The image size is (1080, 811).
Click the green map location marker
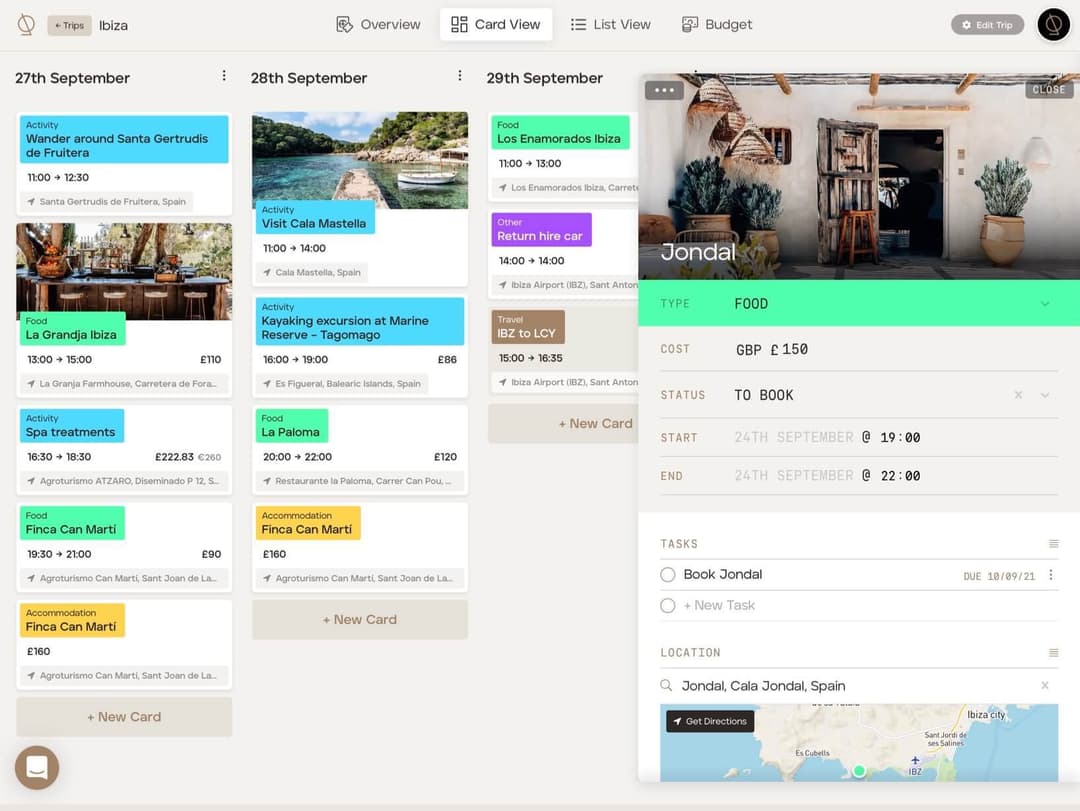(859, 770)
